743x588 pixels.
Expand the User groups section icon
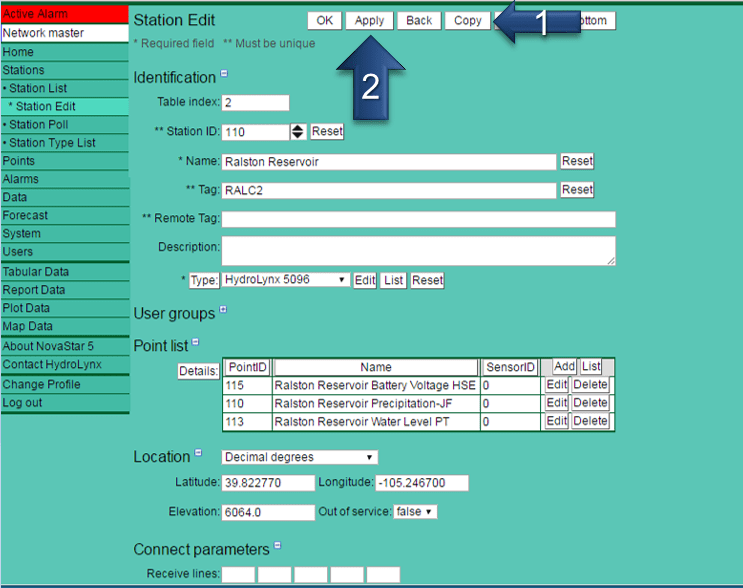click(x=223, y=310)
